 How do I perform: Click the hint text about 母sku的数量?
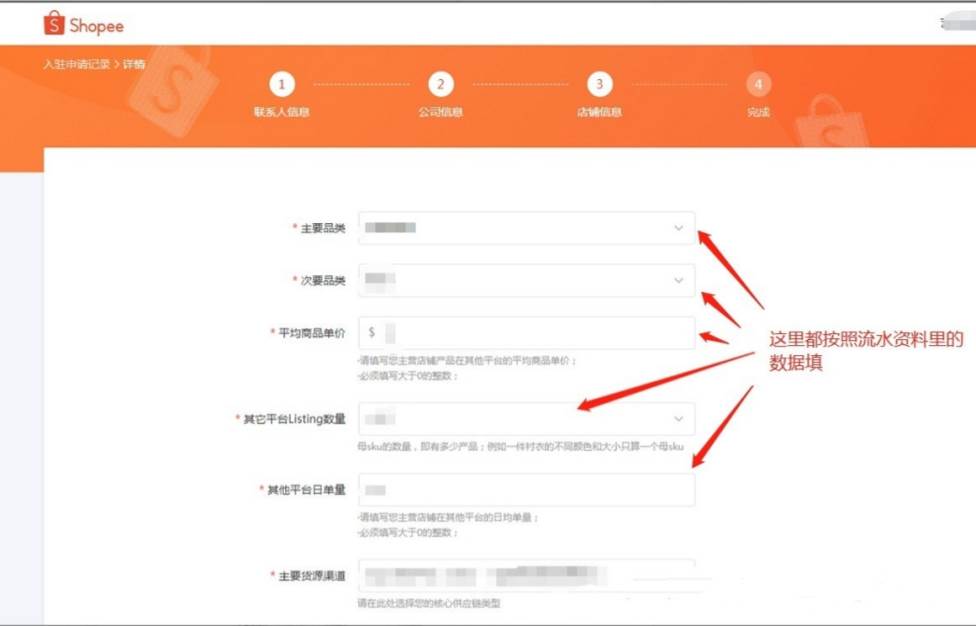520,446
